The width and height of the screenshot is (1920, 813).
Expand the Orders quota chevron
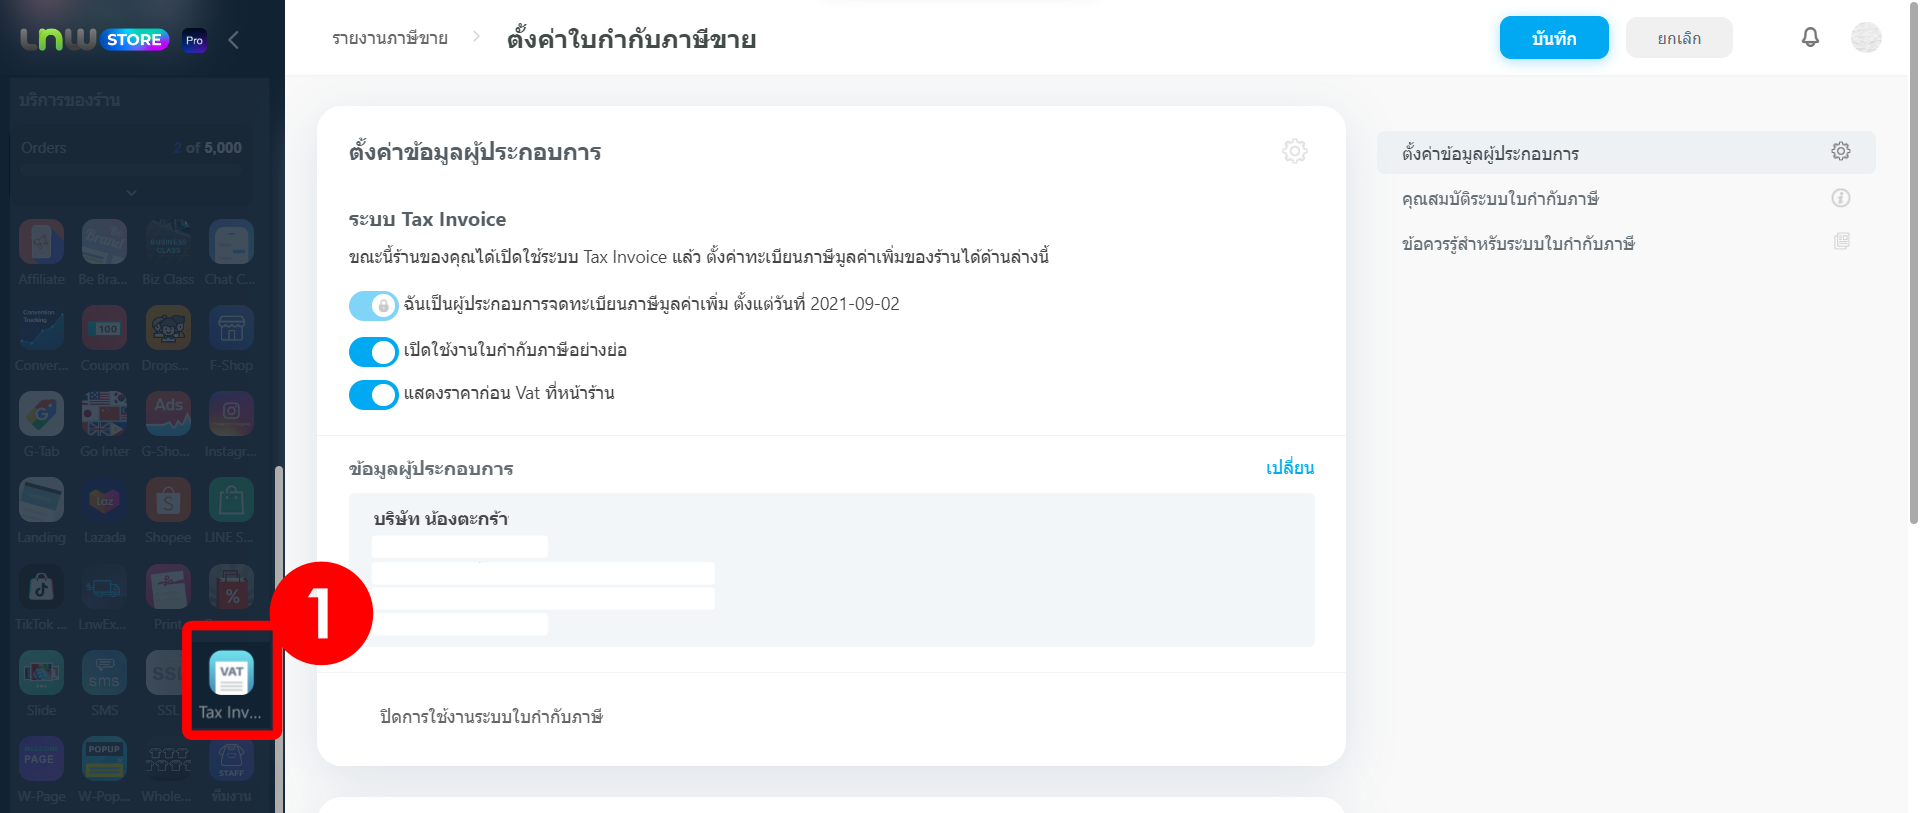(131, 192)
